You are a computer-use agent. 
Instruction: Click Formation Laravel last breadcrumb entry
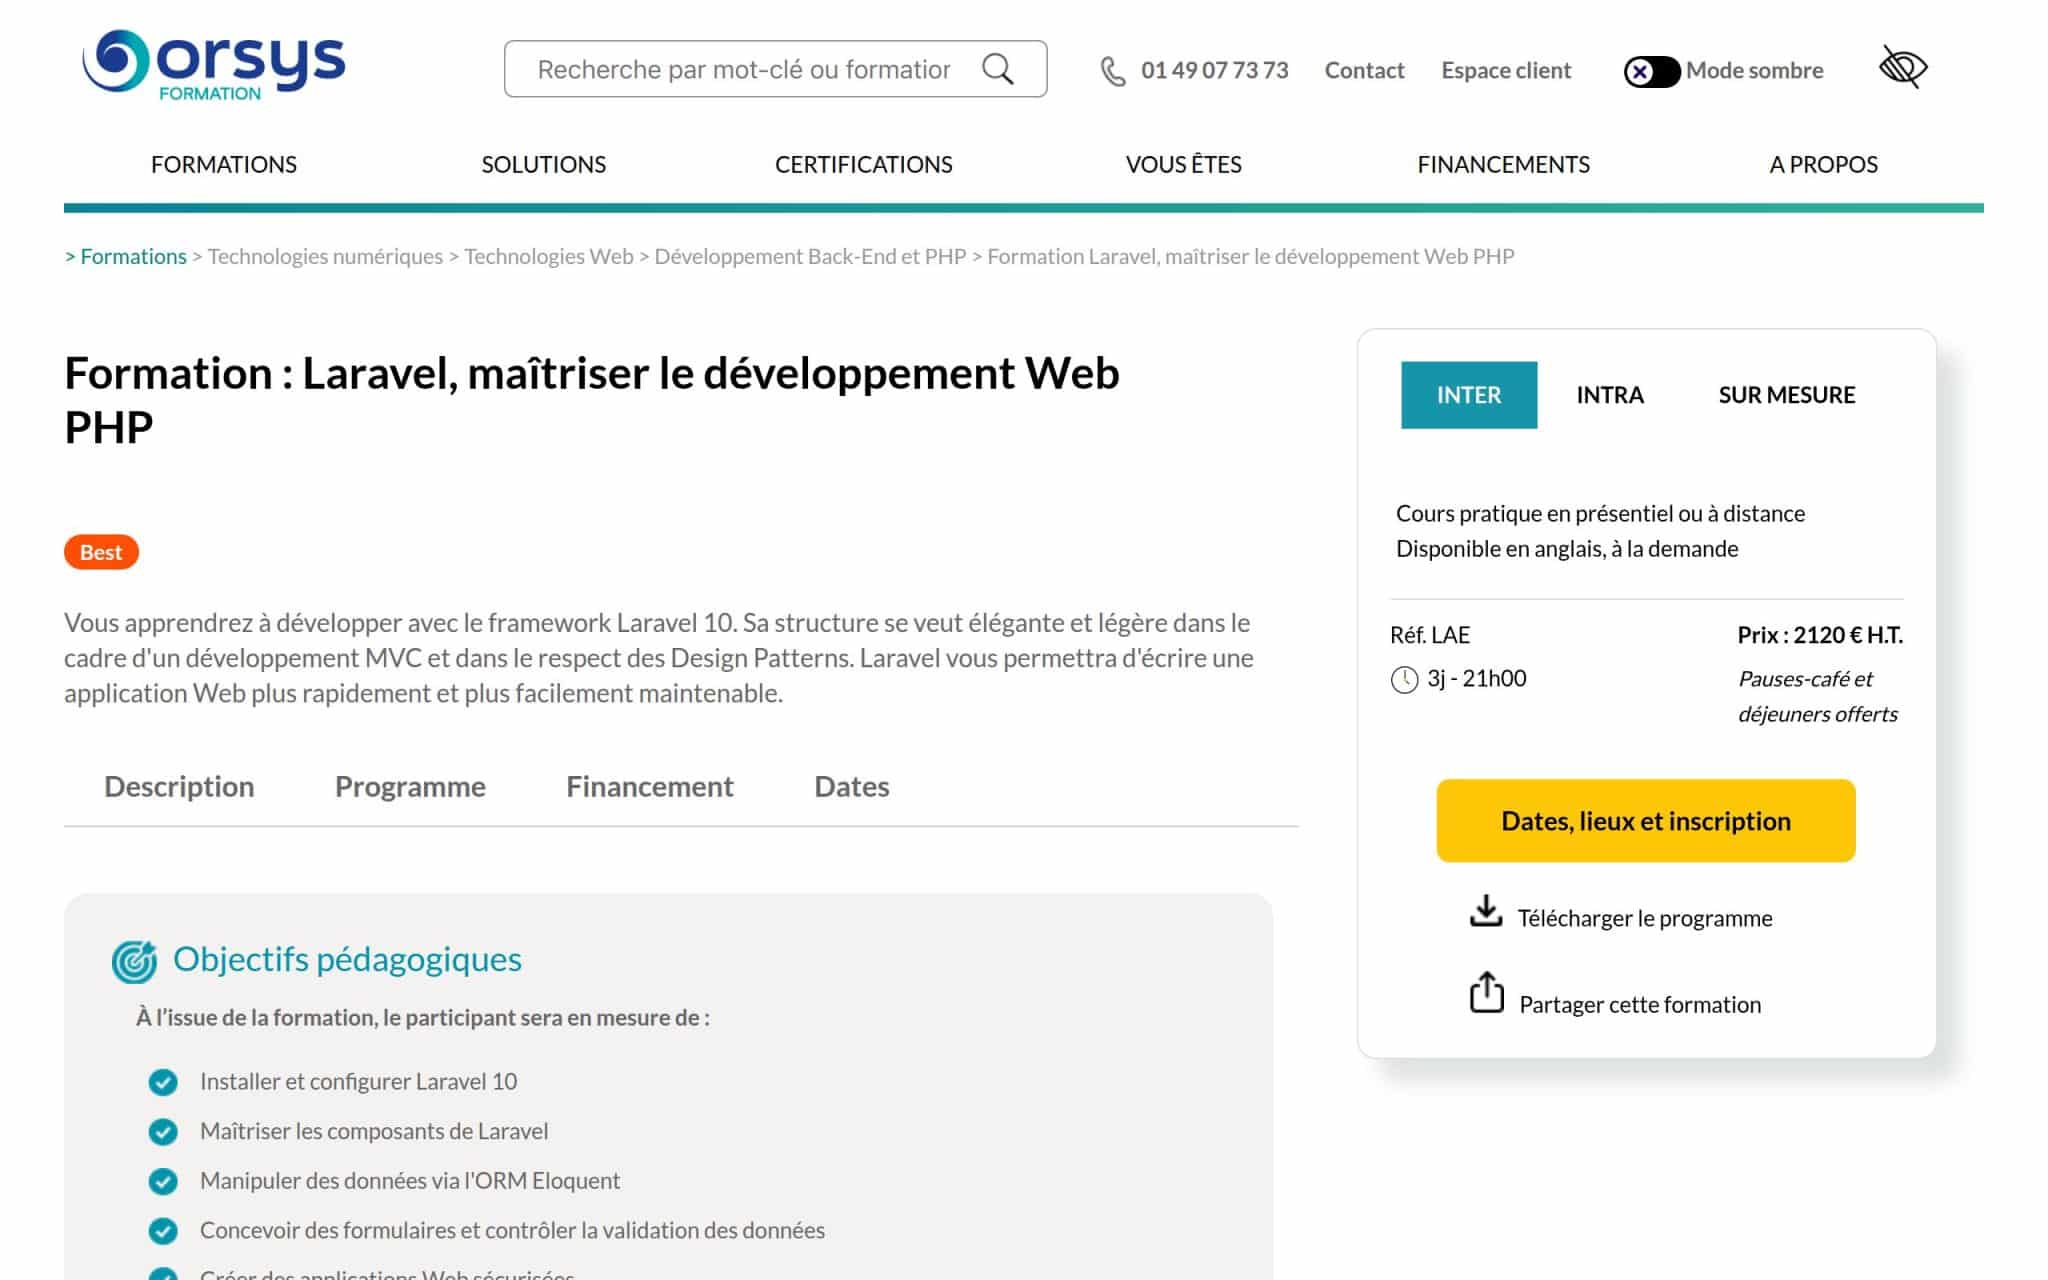[1251, 257]
